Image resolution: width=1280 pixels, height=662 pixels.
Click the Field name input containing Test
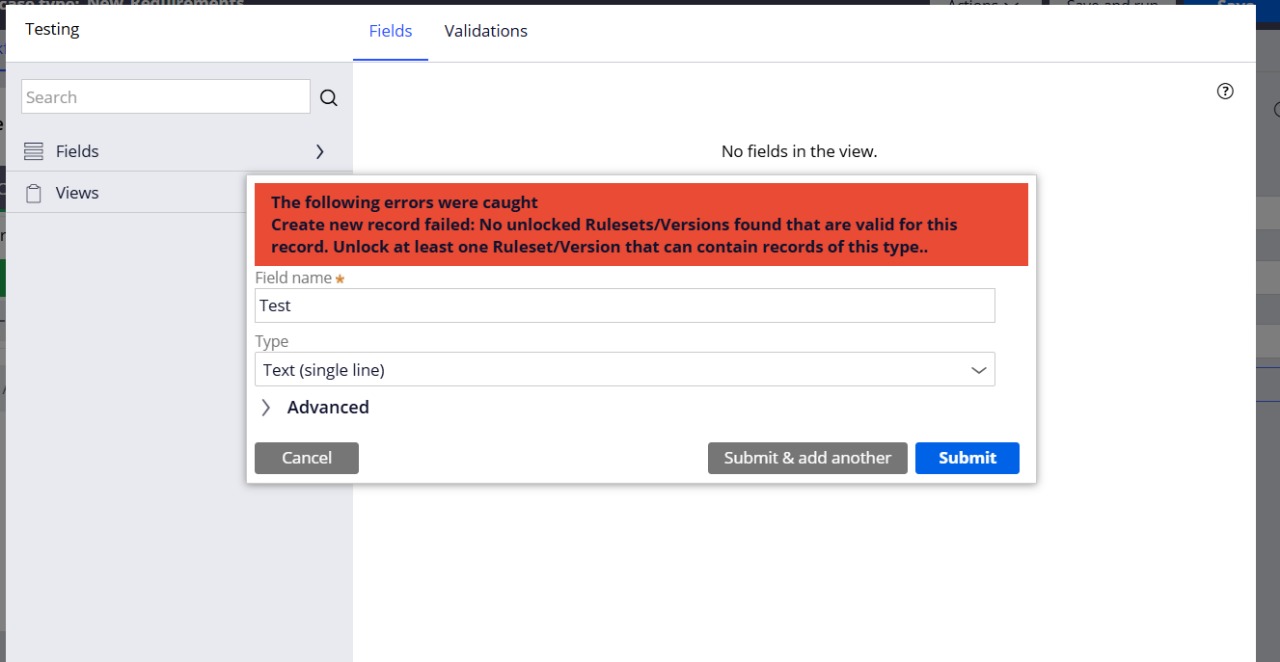(x=624, y=306)
